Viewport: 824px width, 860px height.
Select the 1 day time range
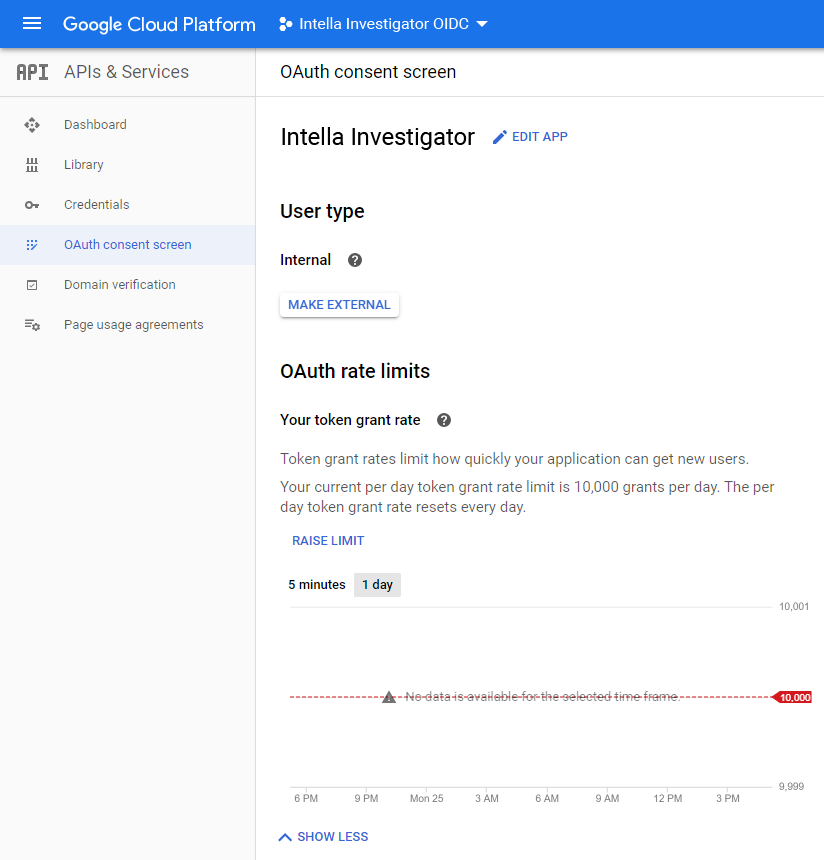point(377,584)
